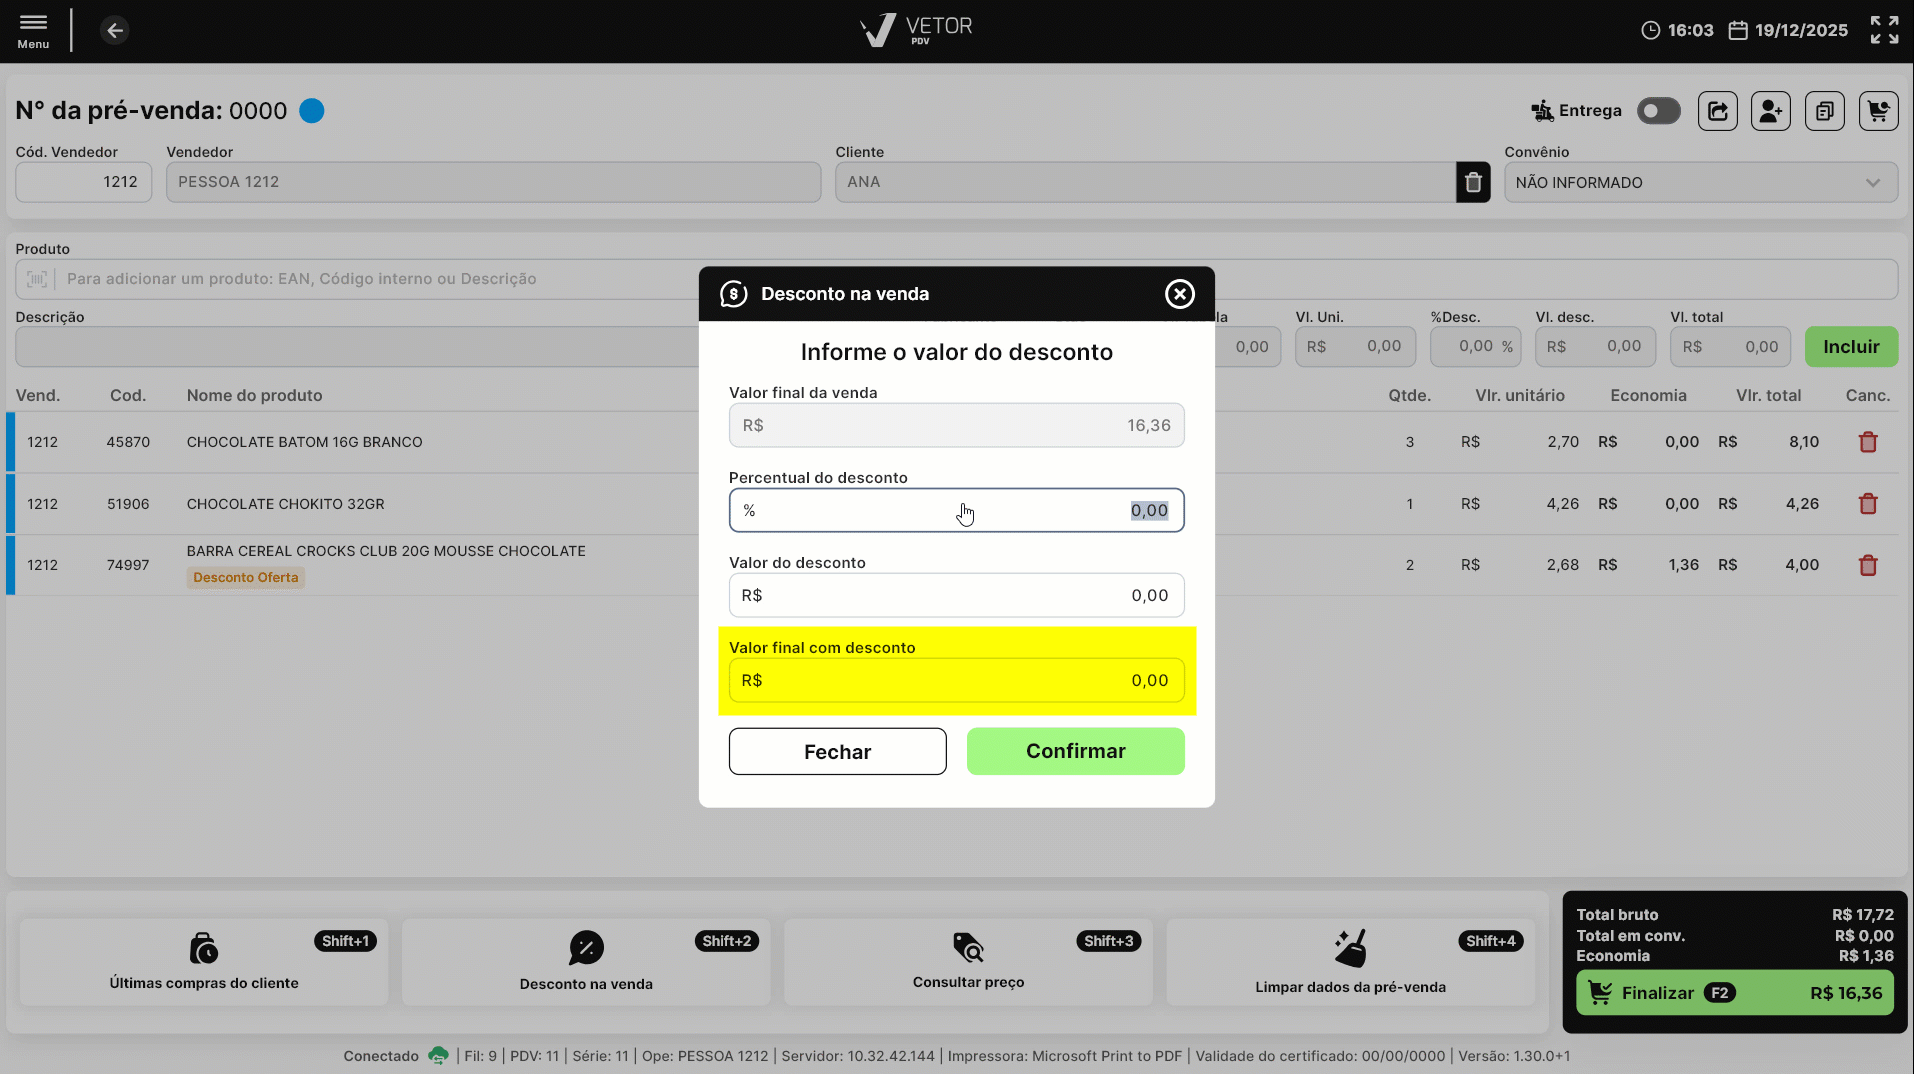
Task: Click the Vendedor name field
Action: (494, 182)
